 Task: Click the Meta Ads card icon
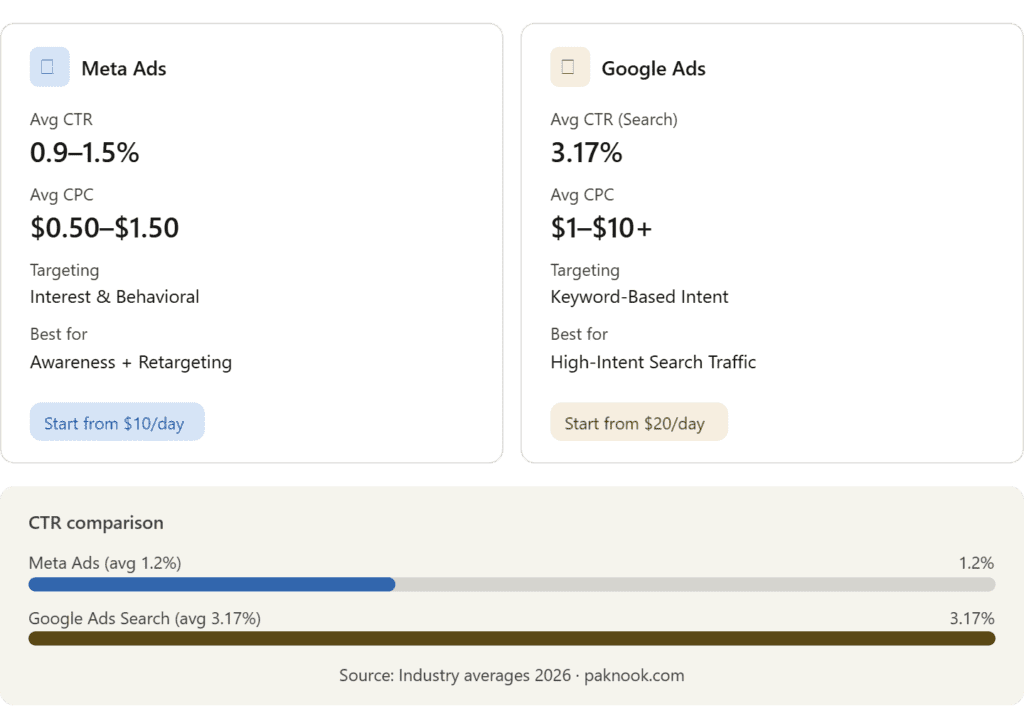[x=50, y=67]
